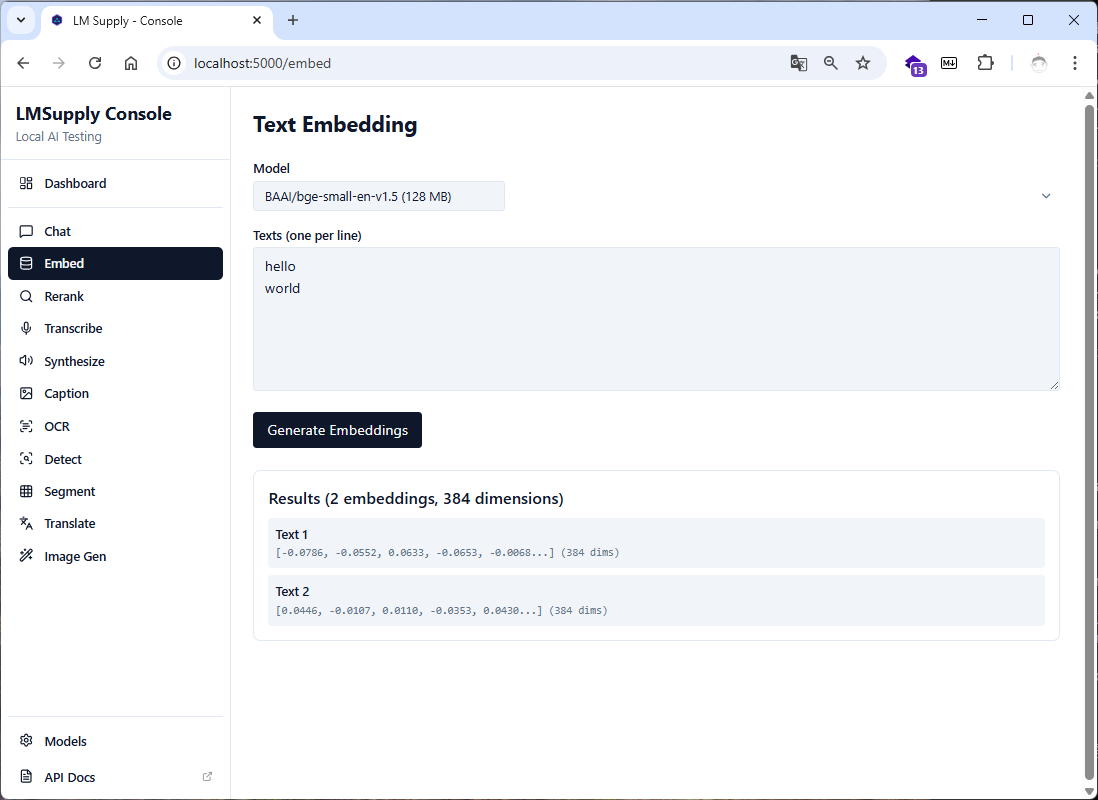Bookmark this page with the star icon
1098x800 pixels.
pos(863,63)
